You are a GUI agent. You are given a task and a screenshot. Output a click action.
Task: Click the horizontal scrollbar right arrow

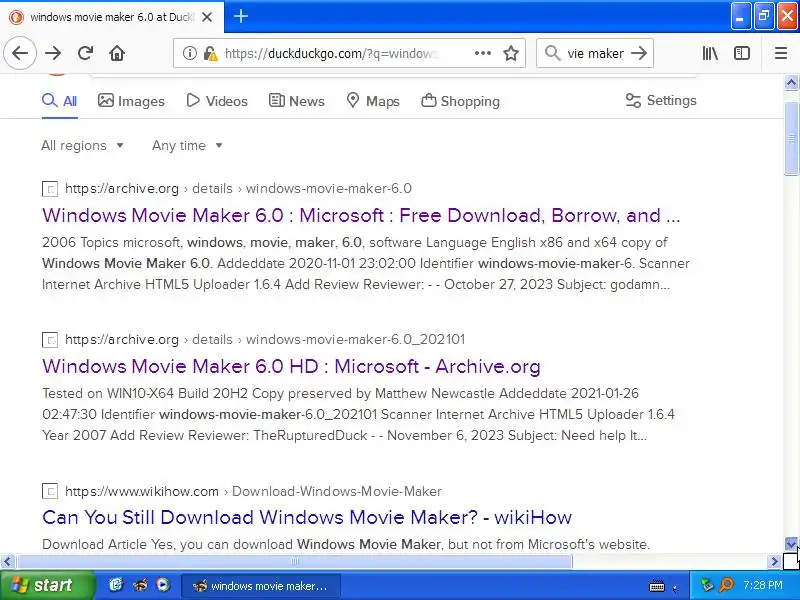click(x=774, y=562)
